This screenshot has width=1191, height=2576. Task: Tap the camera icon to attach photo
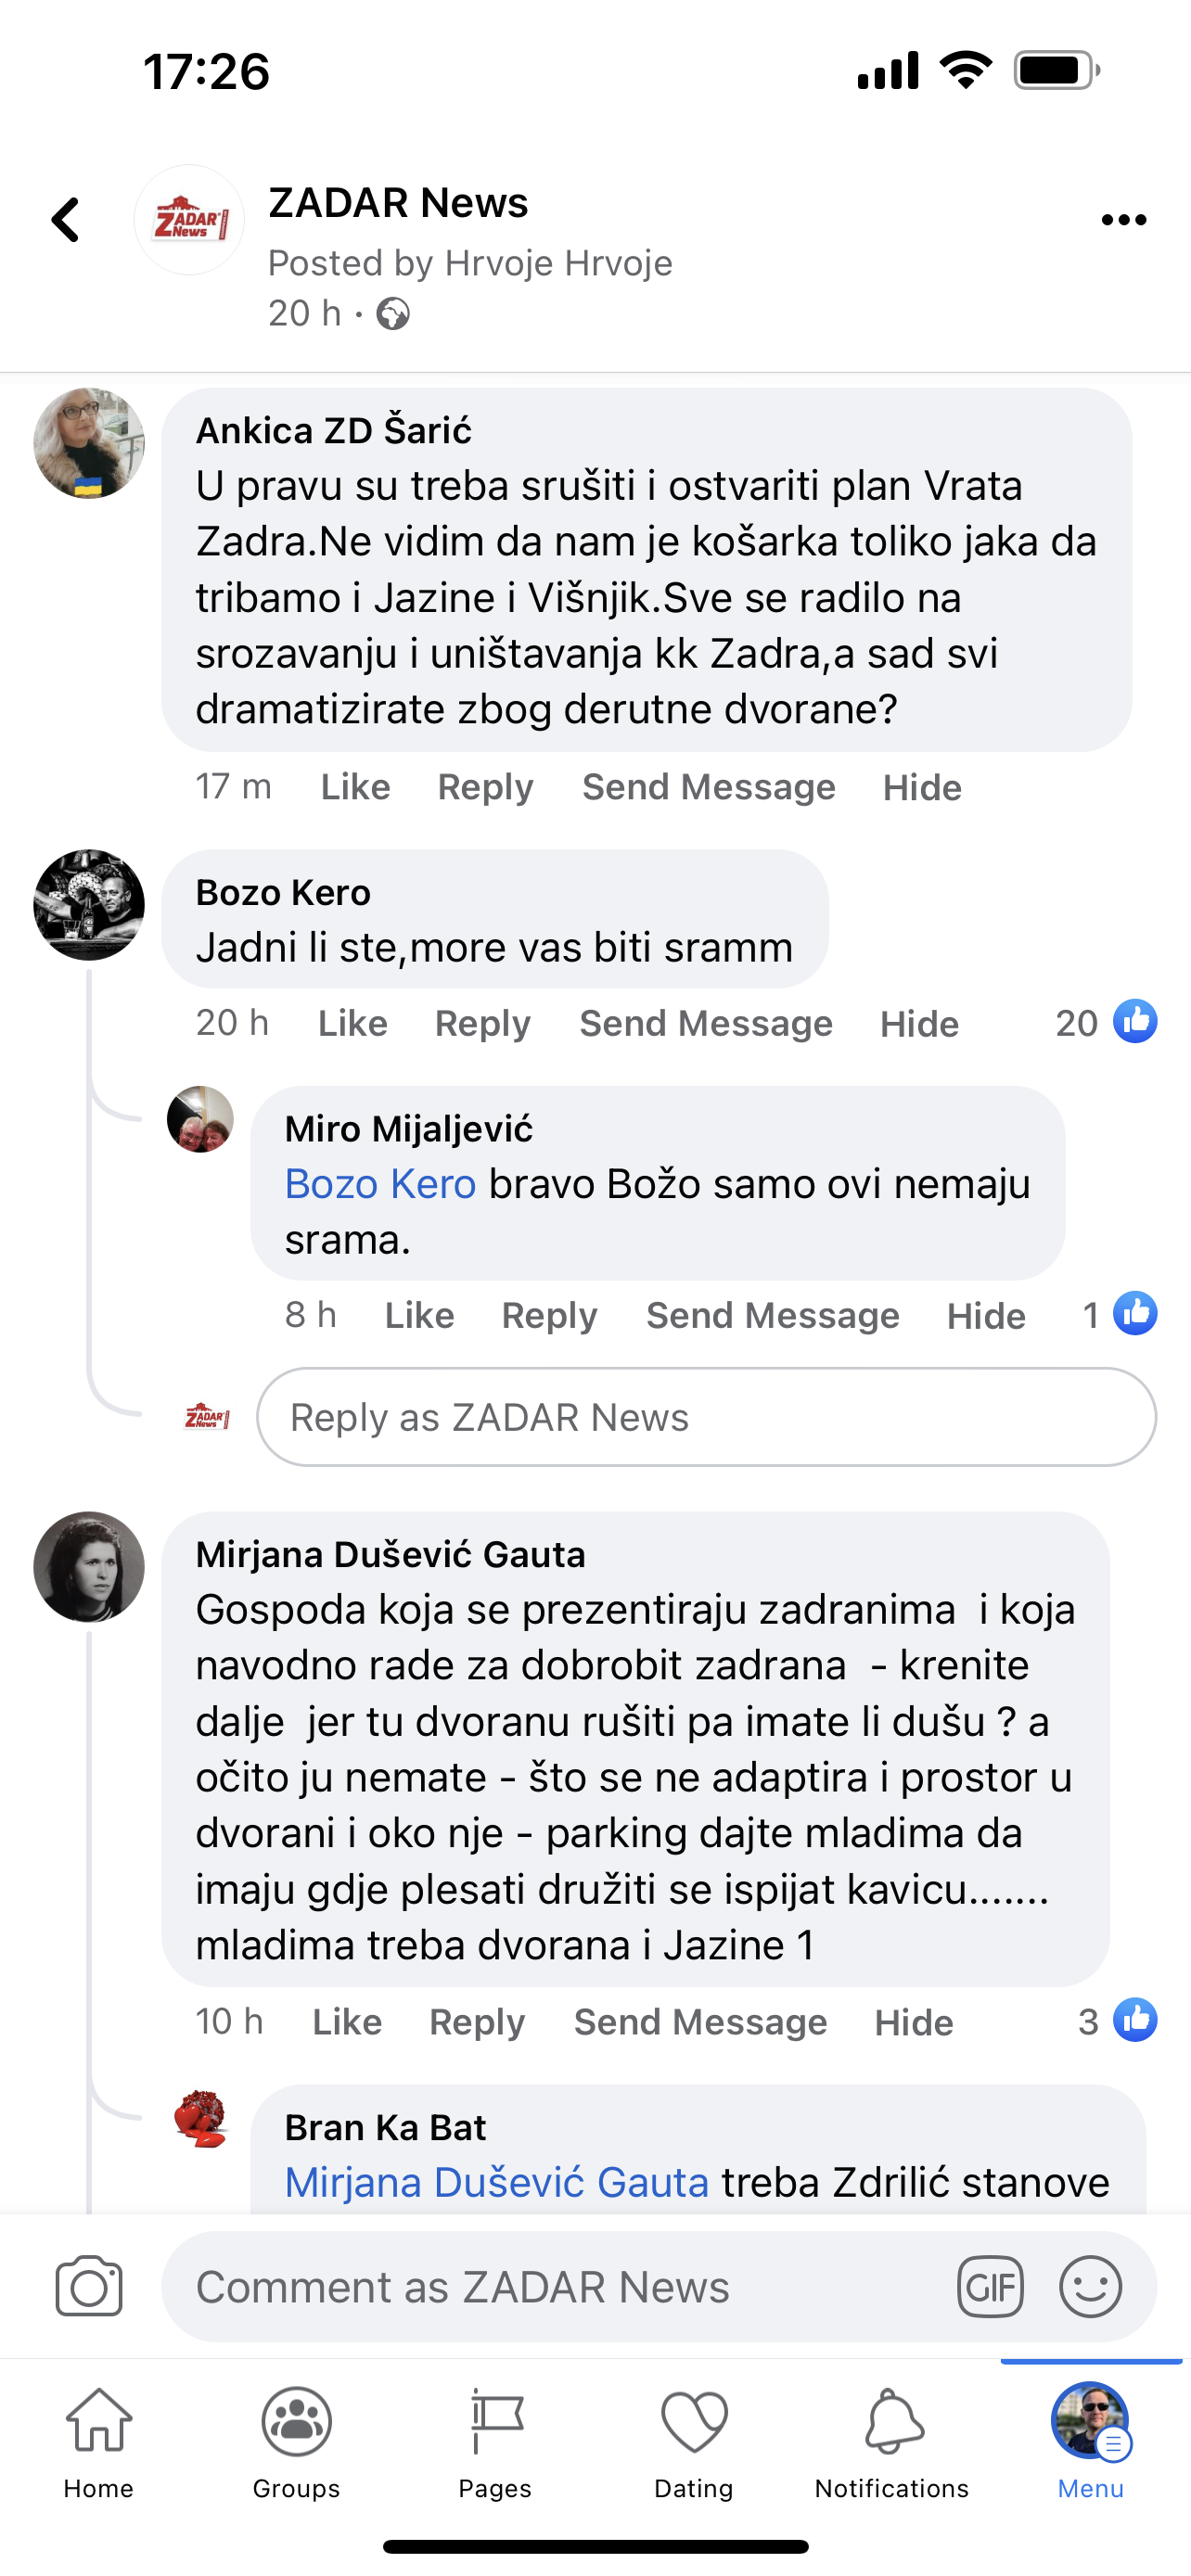pyautogui.click(x=89, y=2286)
